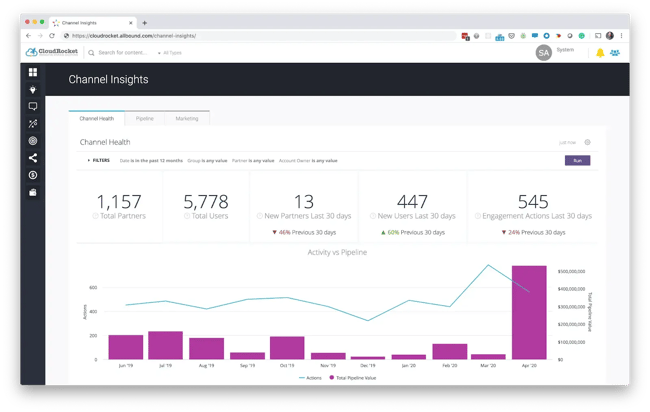Click the purple Run button

[x=577, y=160]
